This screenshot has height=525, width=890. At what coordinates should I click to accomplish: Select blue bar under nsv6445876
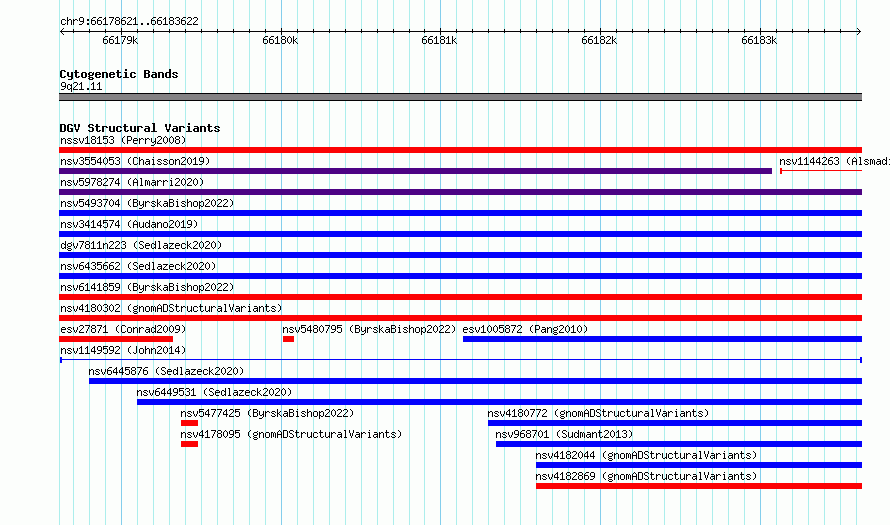[476, 381]
